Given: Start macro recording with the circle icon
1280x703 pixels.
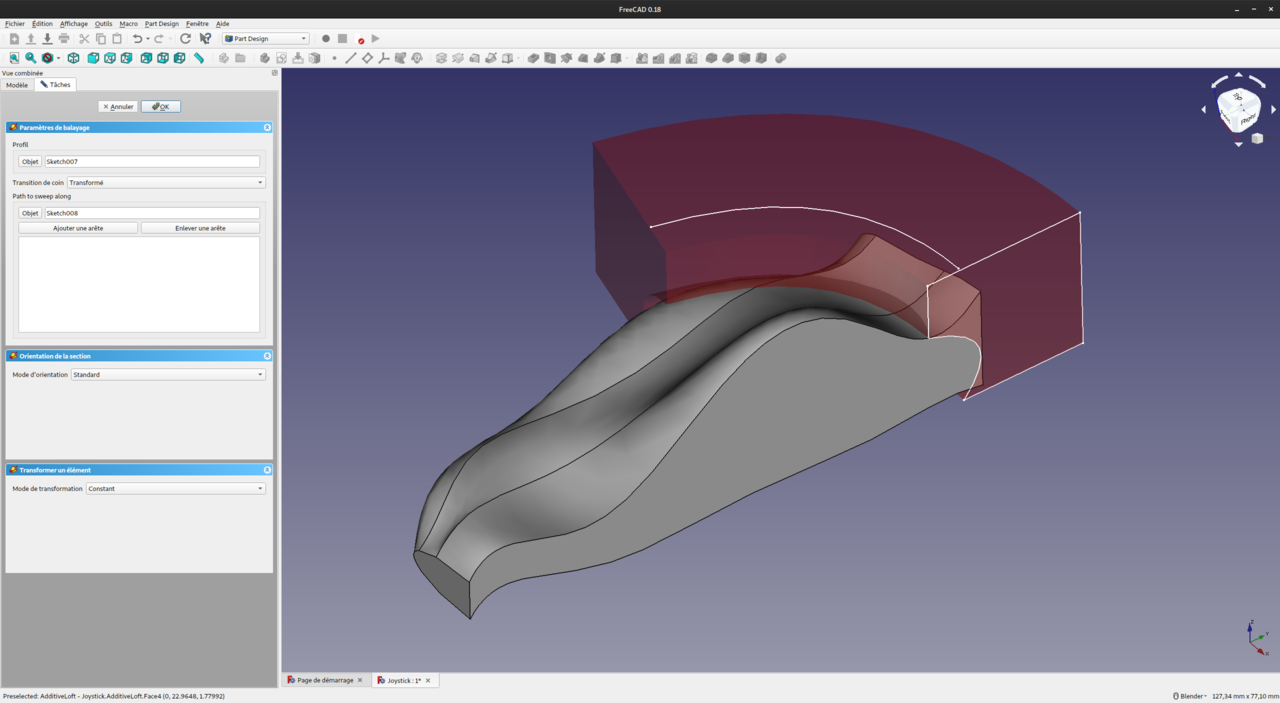Looking at the screenshot, I should [326, 39].
